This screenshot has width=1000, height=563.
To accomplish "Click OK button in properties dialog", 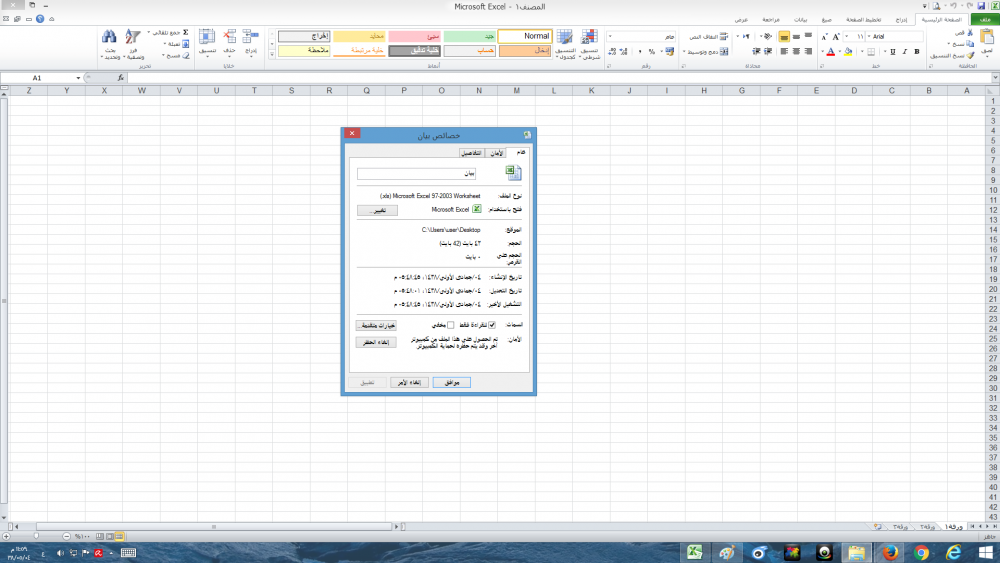I will coord(452,383).
